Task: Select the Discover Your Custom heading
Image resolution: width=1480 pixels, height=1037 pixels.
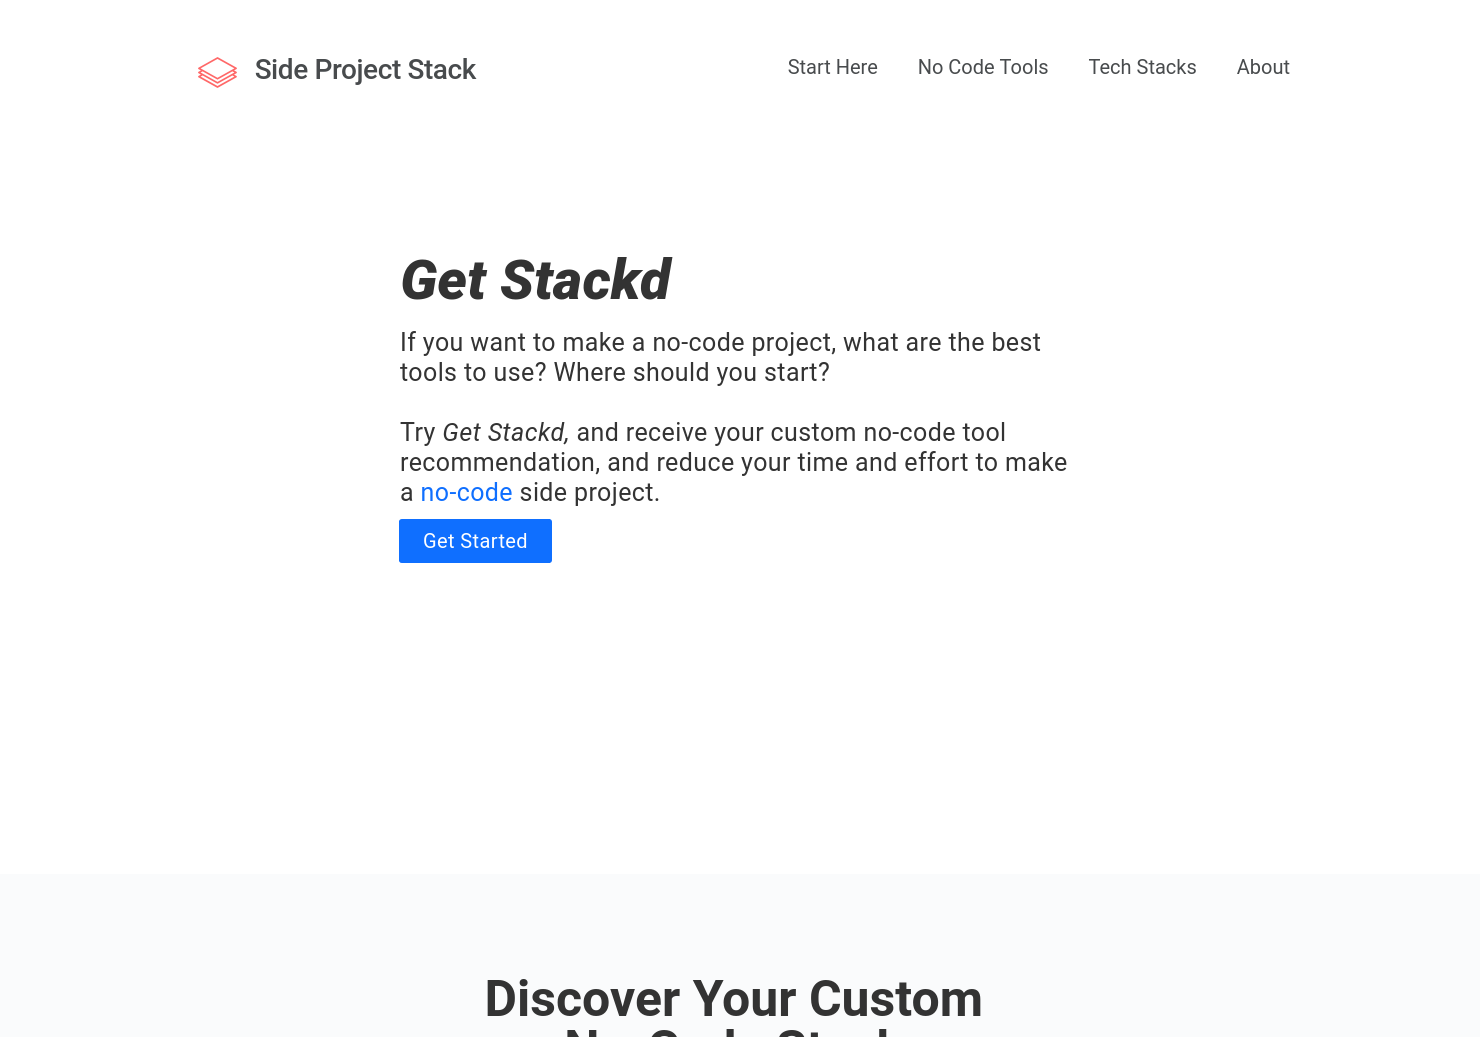Action: coord(734,998)
